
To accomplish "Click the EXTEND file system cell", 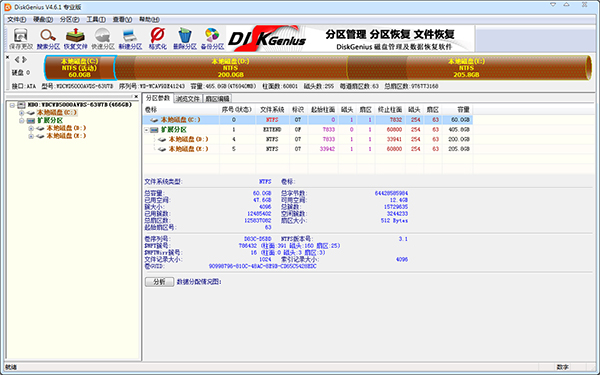I will pyautogui.click(x=272, y=130).
